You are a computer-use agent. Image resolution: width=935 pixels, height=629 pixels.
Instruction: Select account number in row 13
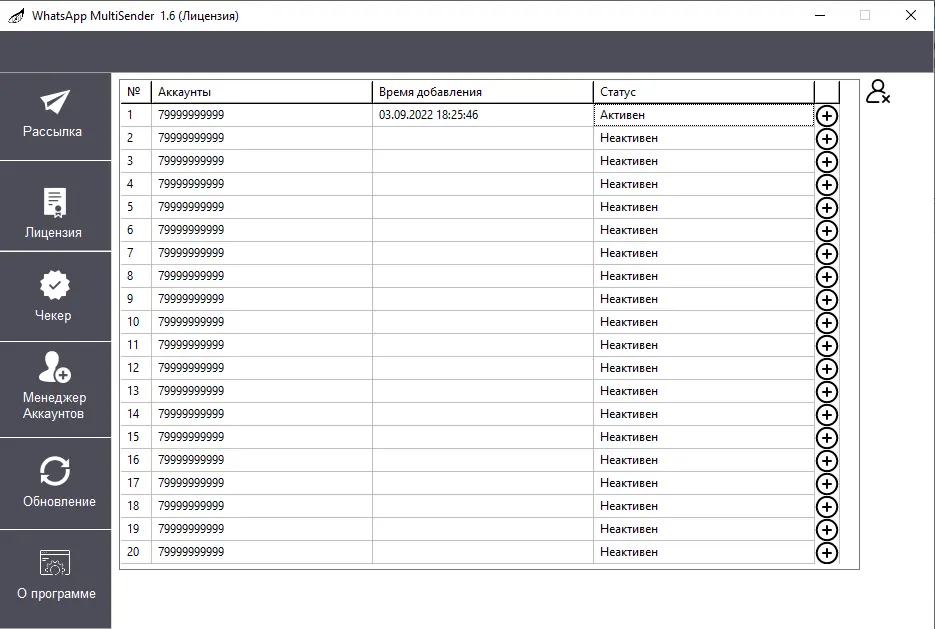[x=262, y=391]
